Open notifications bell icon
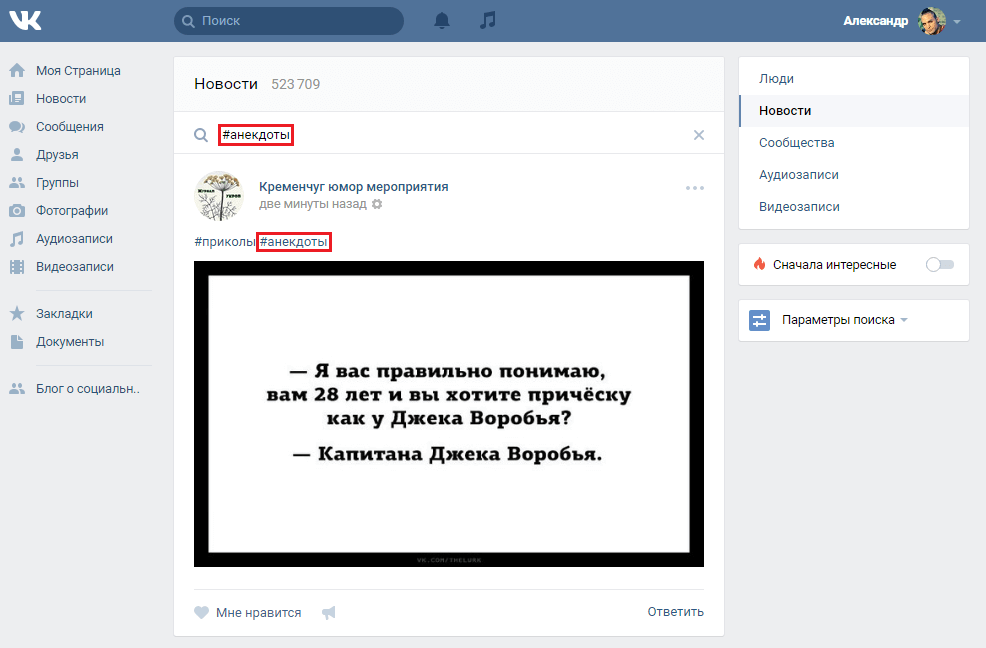Viewport: 986px width, 648px height. click(442, 21)
